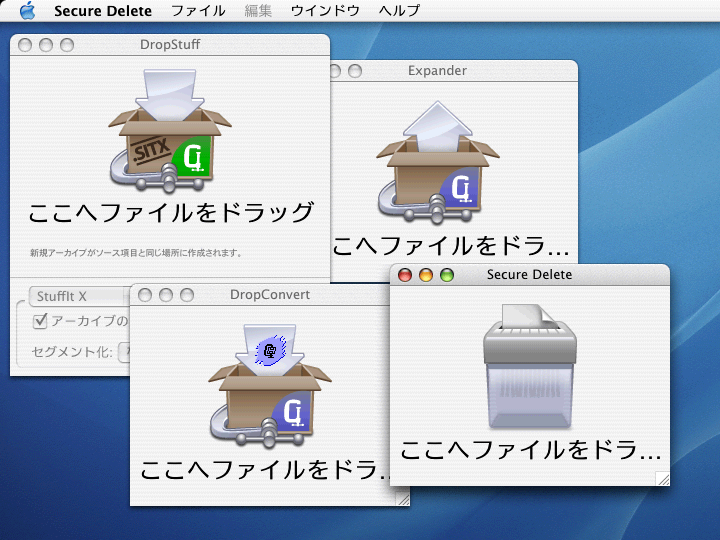720x540 pixels.
Task: Click the DropConvert window title
Action: tap(270, 295)
